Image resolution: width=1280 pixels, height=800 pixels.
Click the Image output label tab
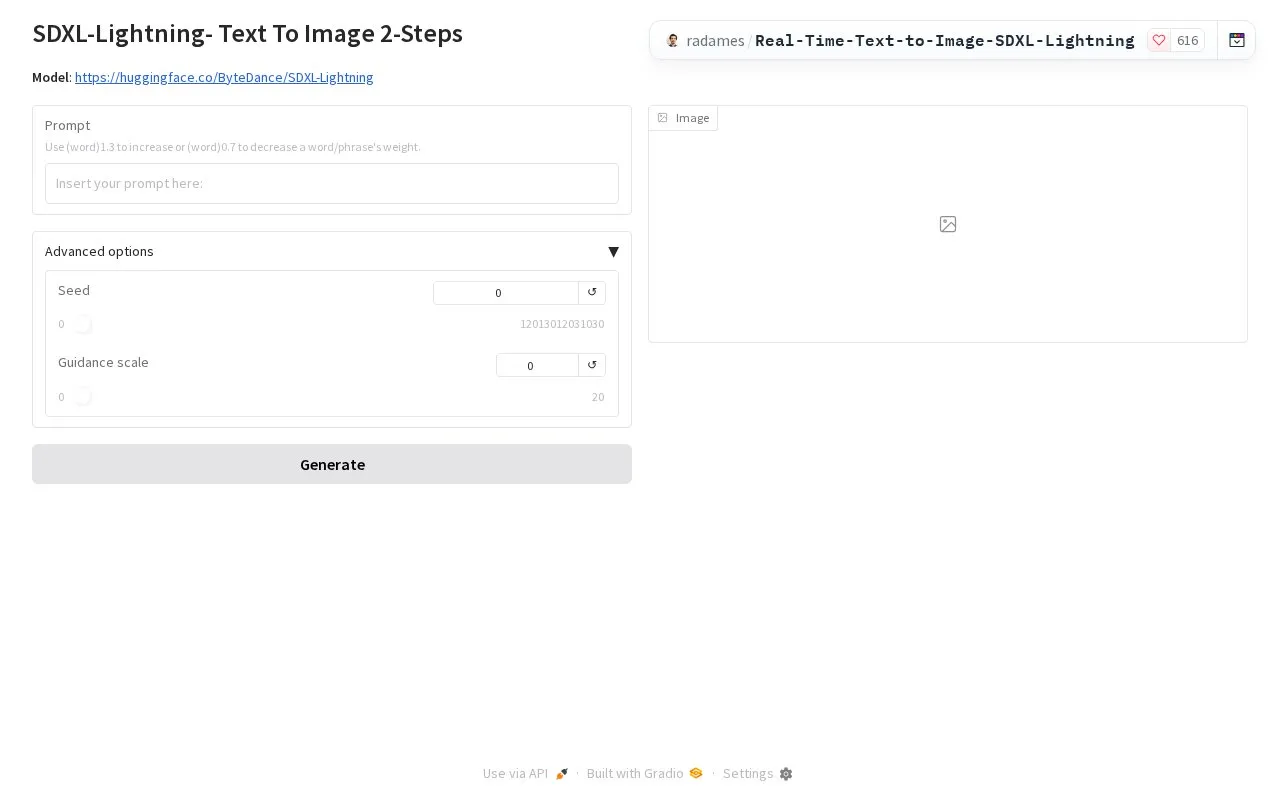(683, 118)
